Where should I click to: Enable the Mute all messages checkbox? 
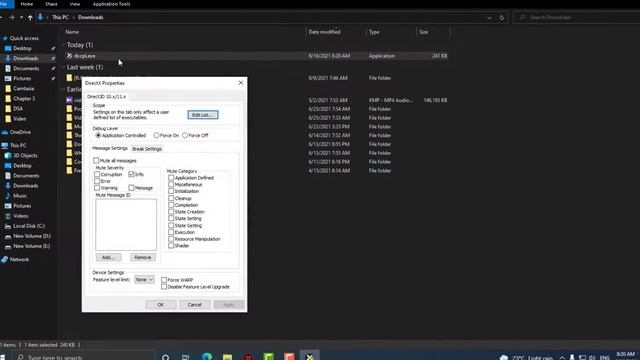pyautogui.click(x=96, y=160)
